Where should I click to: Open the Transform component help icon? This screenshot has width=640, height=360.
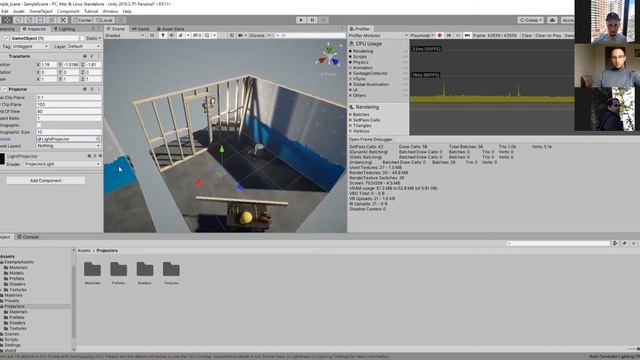85,56
